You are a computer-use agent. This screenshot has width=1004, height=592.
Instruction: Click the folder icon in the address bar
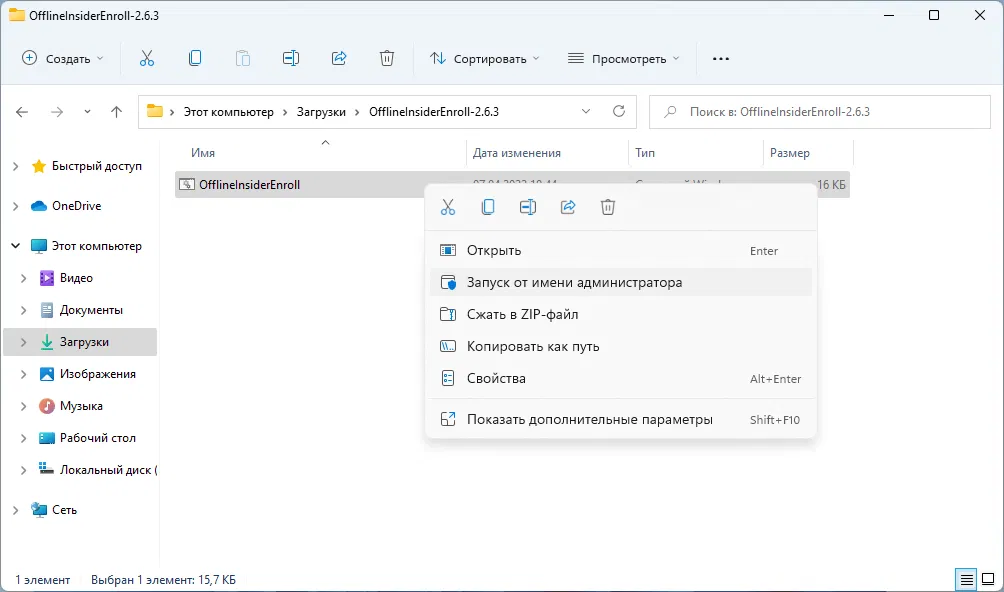point(154,111)
